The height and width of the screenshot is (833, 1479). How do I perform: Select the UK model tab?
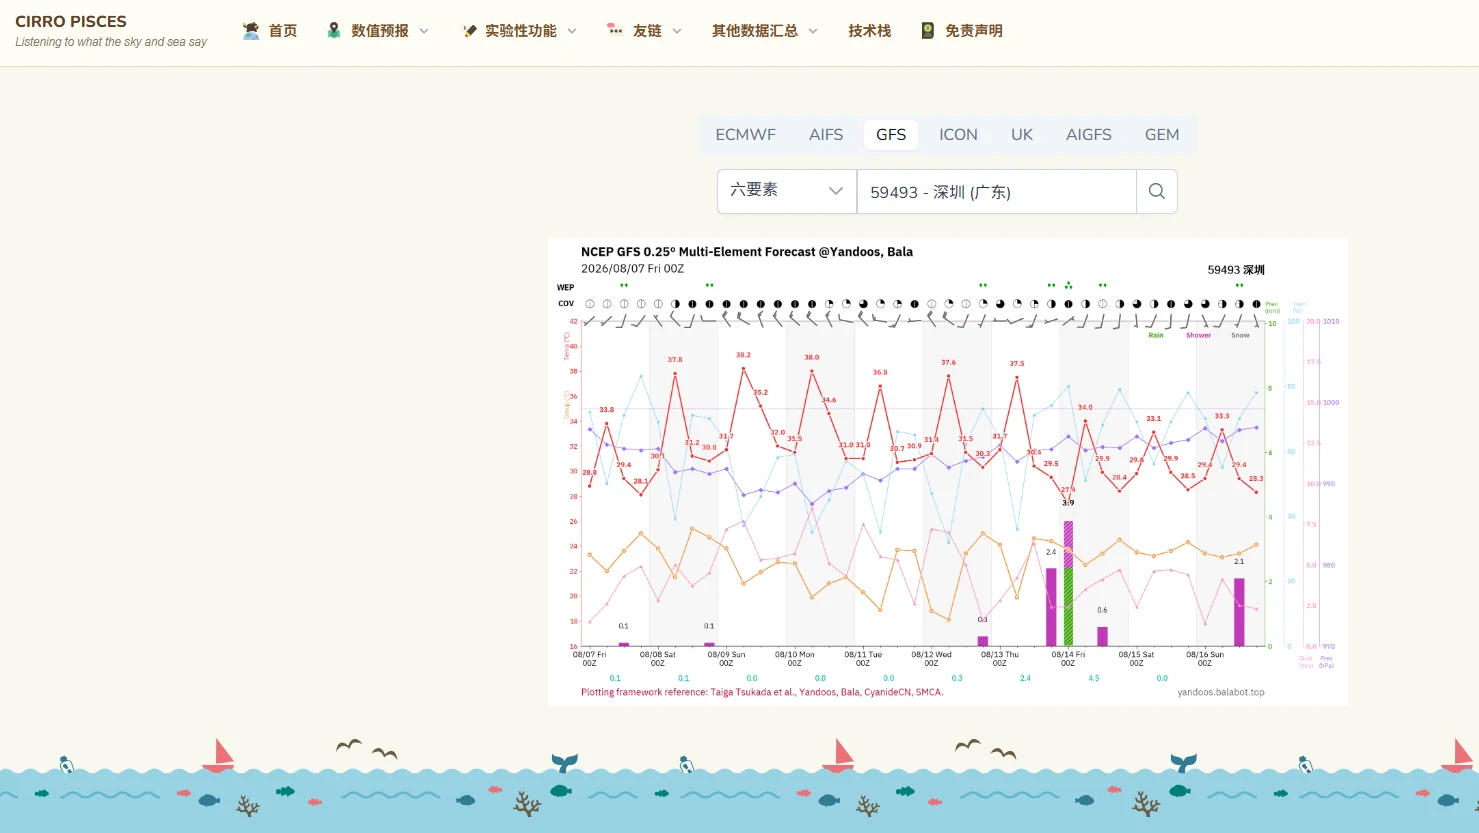coord(1022,134)
